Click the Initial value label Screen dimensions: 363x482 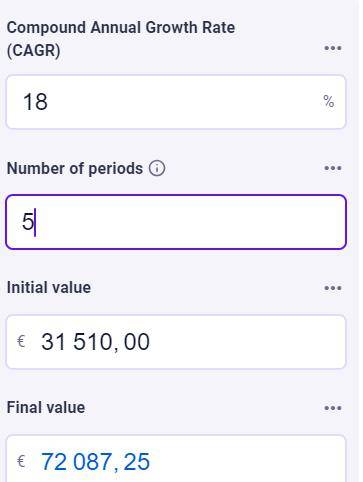[49, 288]
